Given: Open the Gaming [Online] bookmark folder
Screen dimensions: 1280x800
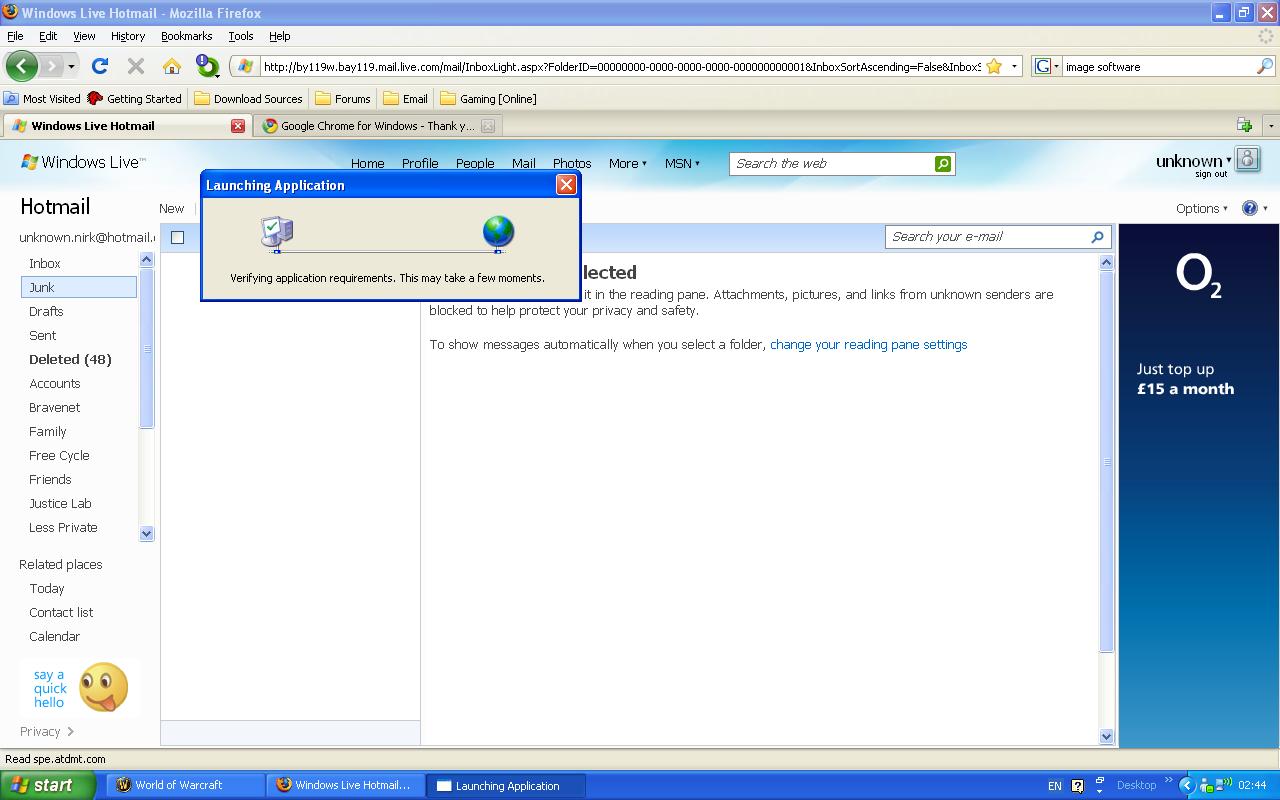Looking at the screenshot, I should tap(488, 98).
